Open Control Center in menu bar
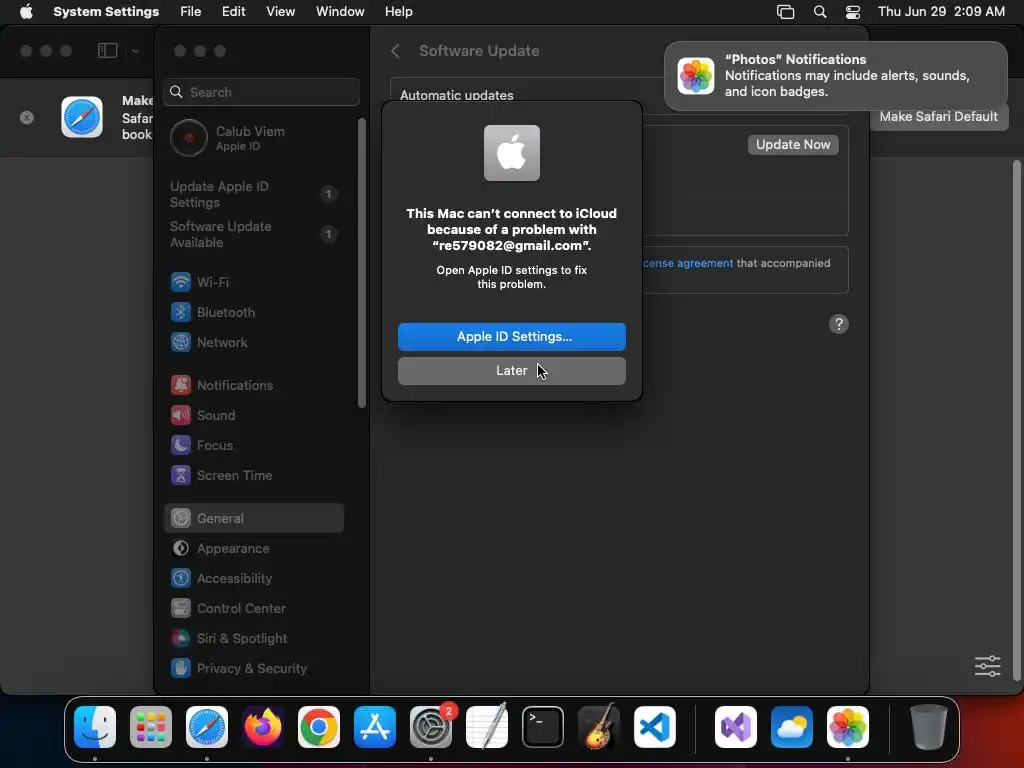The width and height of the screenshot is (1024, 768). (853, 12)
